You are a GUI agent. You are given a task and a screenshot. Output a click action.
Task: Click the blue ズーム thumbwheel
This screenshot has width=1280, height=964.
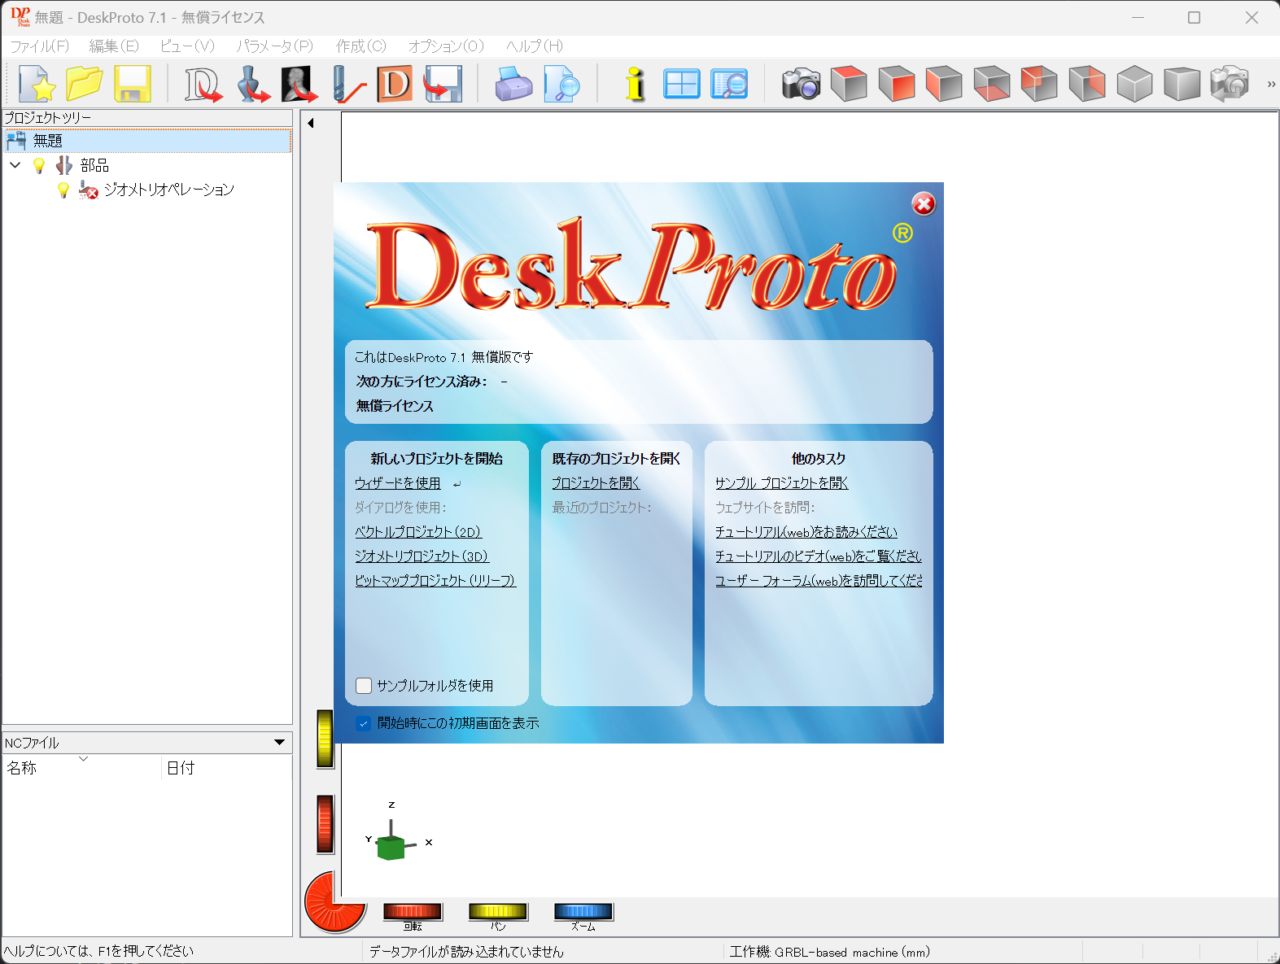pos(584,911)
